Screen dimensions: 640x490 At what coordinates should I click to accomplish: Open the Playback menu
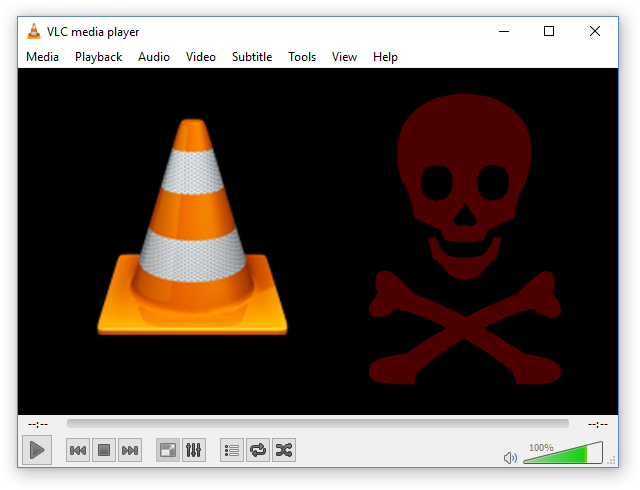[x=98, y=57]
